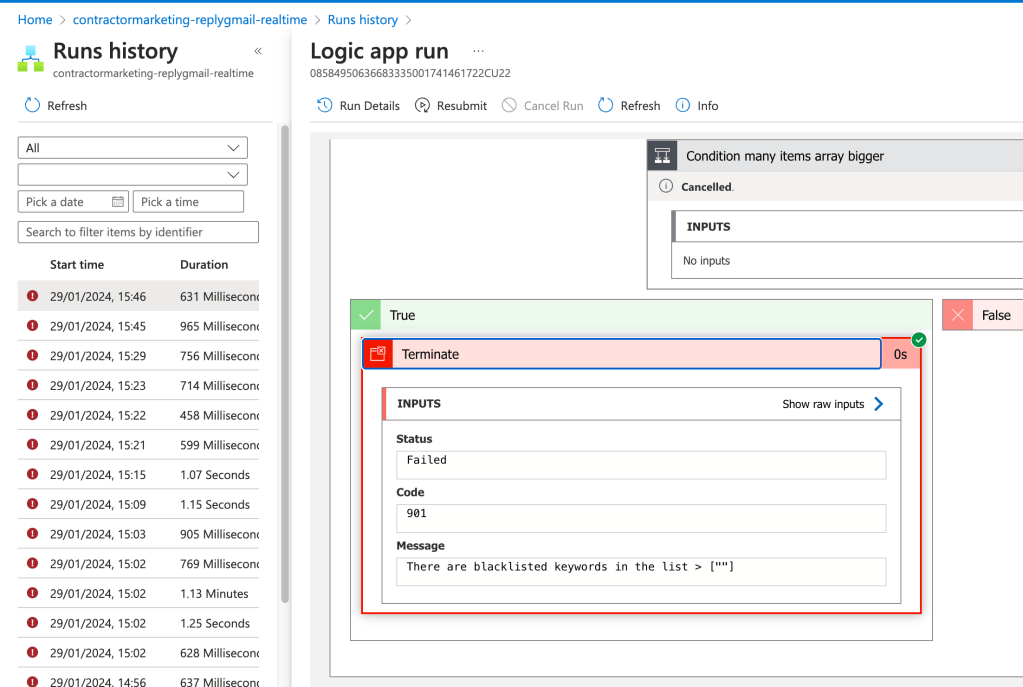Select the run from 29/01/2024, 15:03

[x=138, y=534]
